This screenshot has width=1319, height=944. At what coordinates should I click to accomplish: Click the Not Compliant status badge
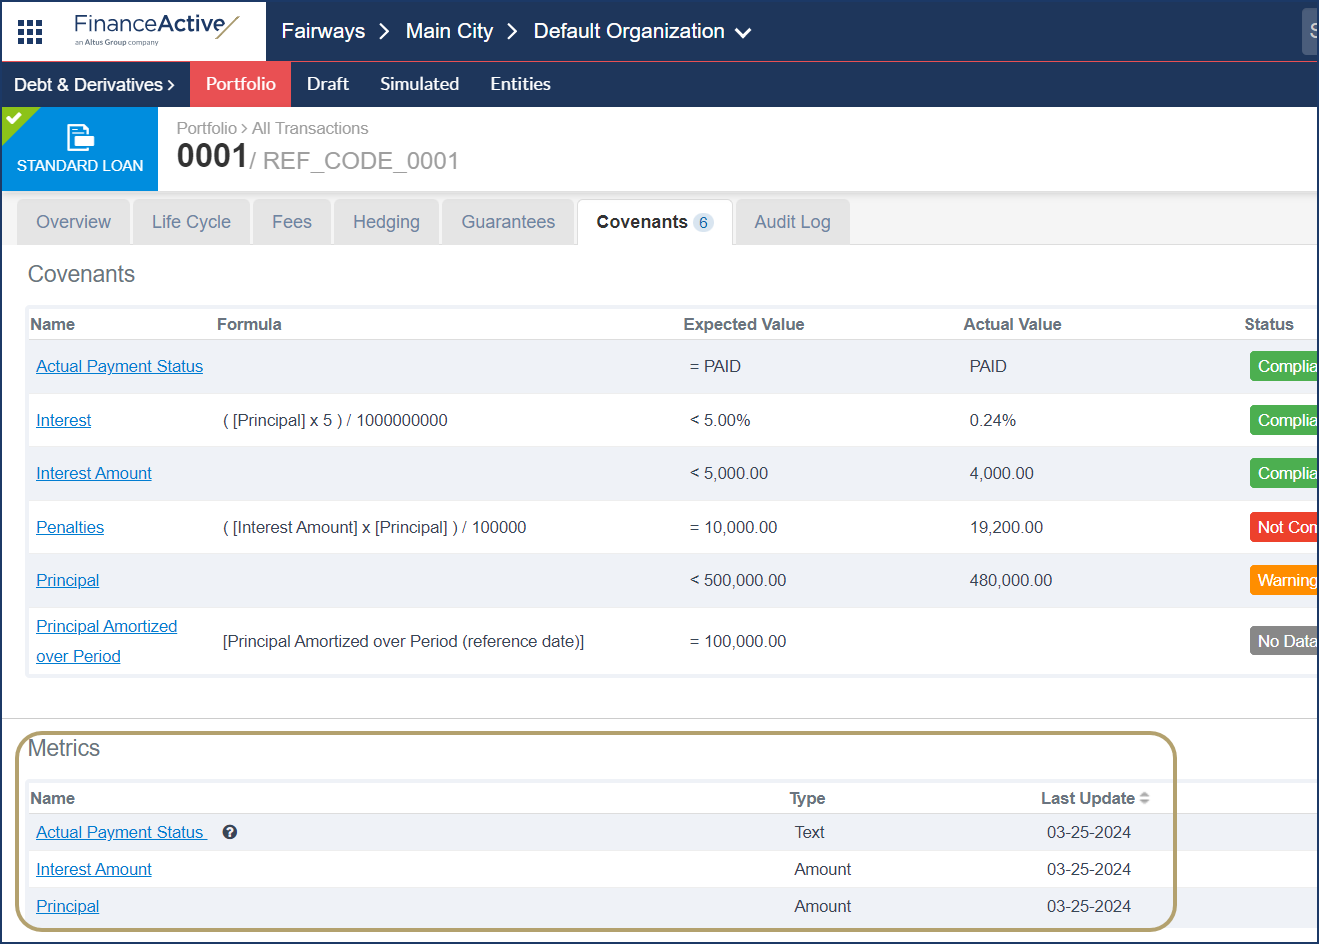pyautogui.click(x=1285, y=527)
